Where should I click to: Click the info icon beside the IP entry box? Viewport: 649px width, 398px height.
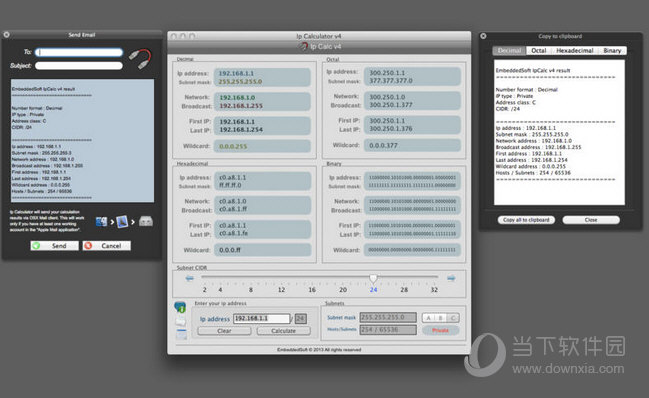[180, 307]
